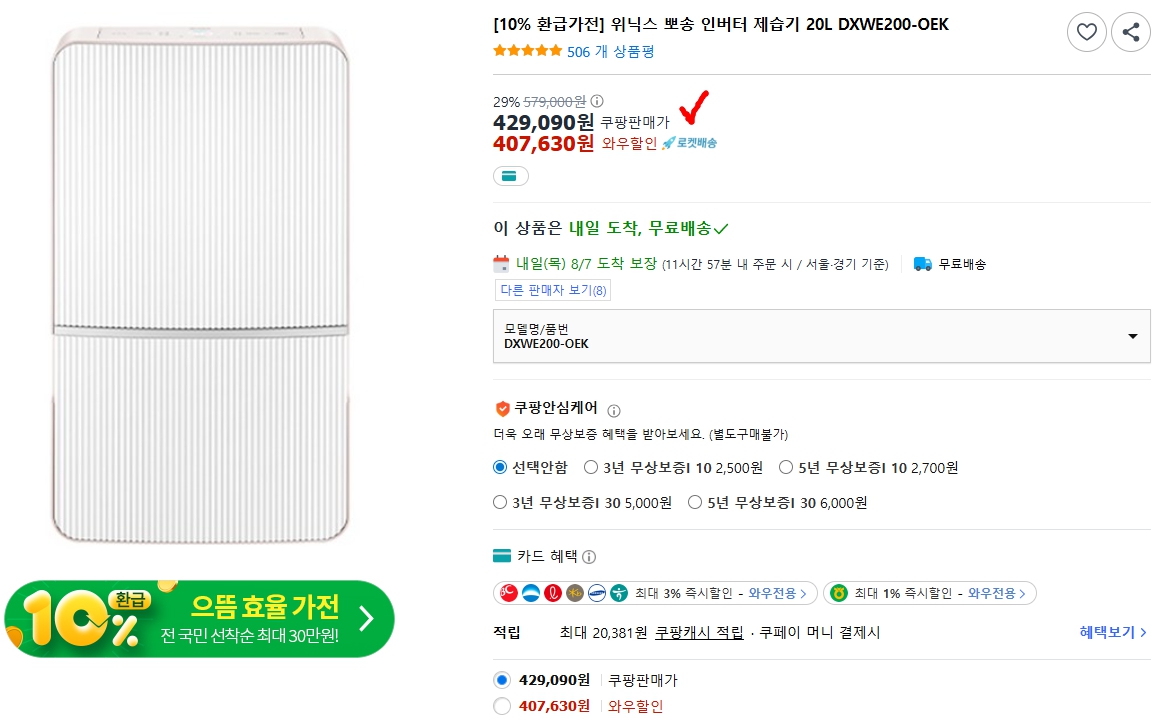This screenshot has height=721, width=1164.
Task: Click the 쿠팡안심케어 orange shield icon
Action: point(503,408)
